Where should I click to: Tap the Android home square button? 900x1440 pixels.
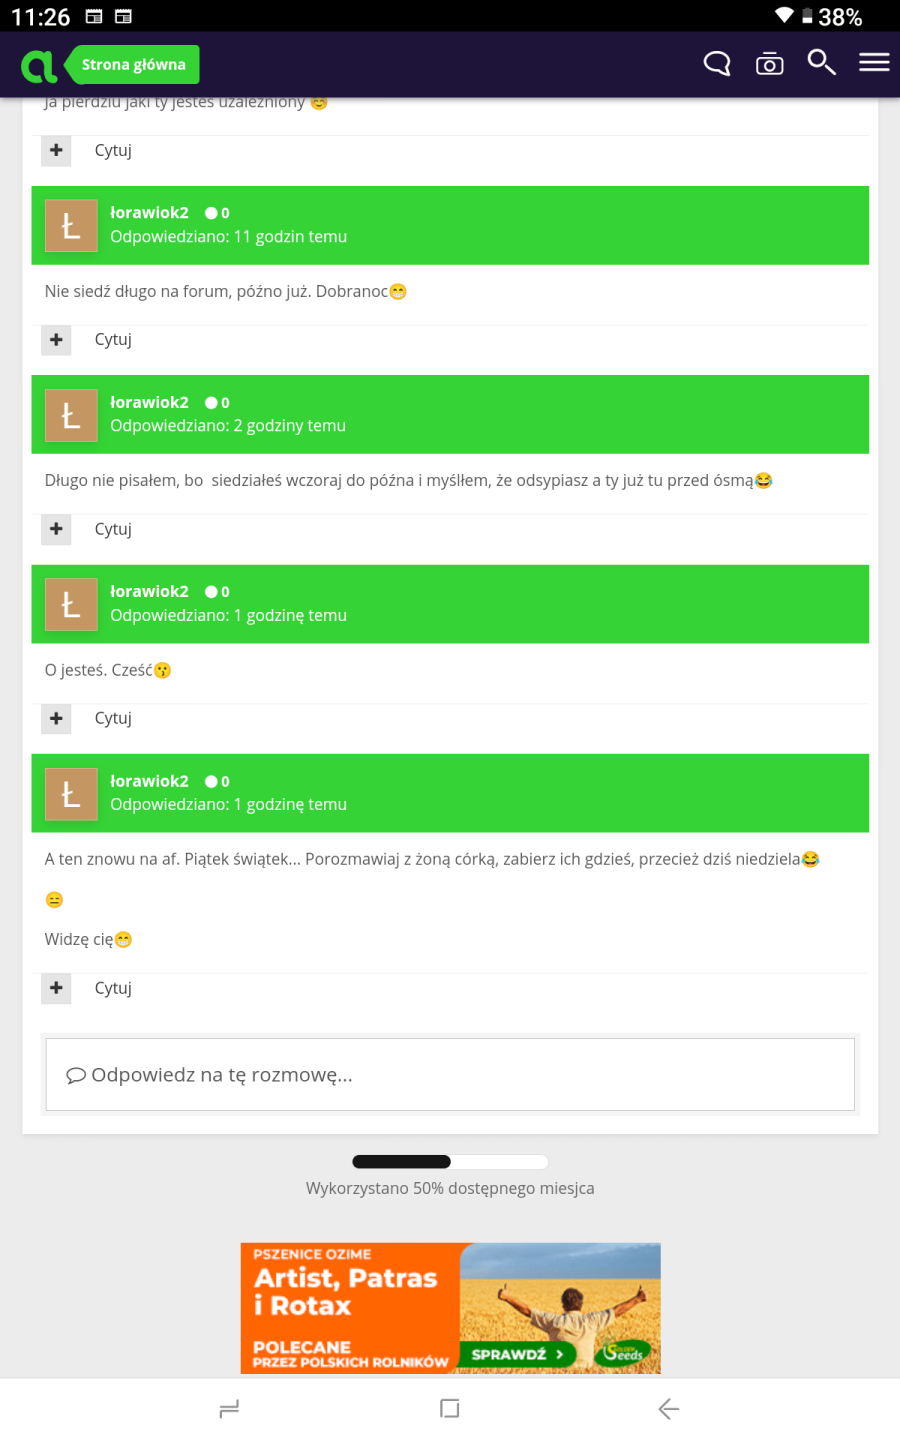coord(450,1409)
